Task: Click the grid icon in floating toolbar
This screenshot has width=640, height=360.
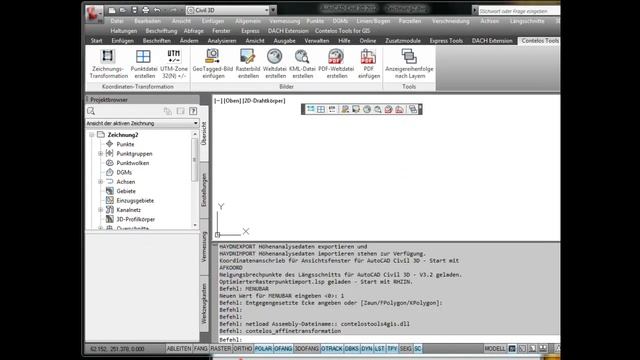Action: click(321, 109)
